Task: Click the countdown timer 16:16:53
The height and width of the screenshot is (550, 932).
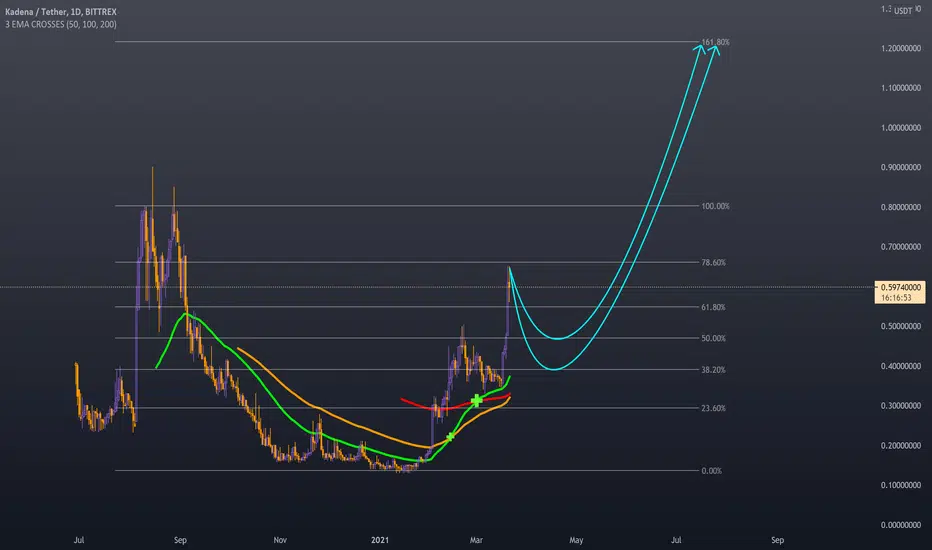Action: [x=896, y=297]
